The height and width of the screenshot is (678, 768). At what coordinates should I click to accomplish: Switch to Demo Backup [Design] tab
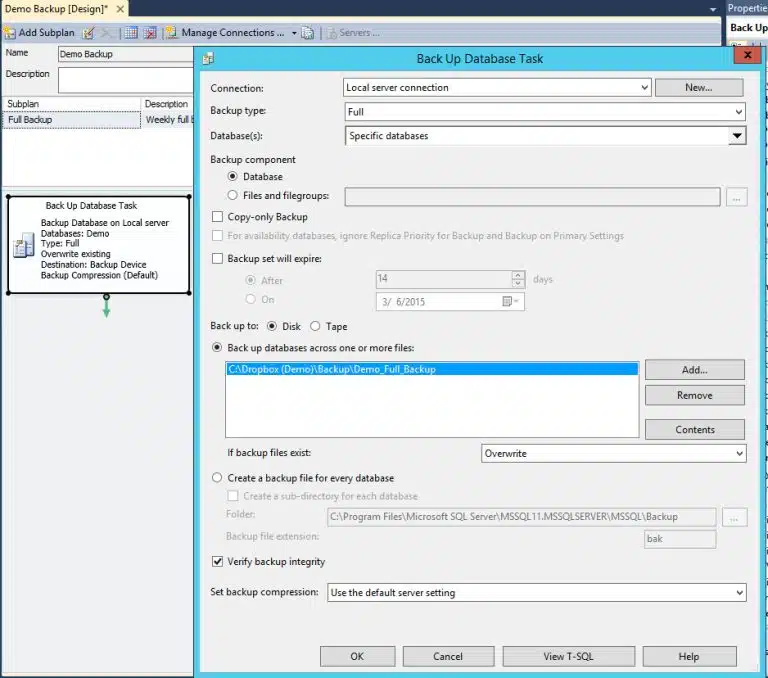56,9
